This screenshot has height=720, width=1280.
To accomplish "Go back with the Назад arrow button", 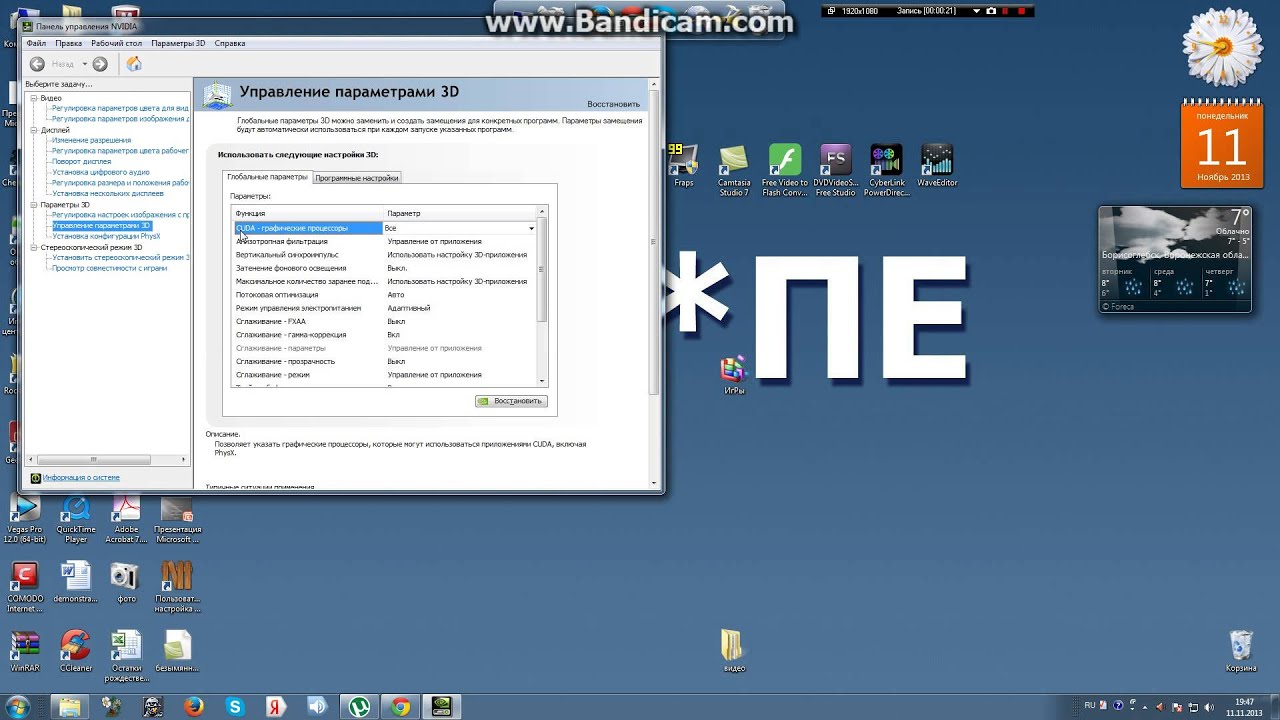I will coord(37,64).
